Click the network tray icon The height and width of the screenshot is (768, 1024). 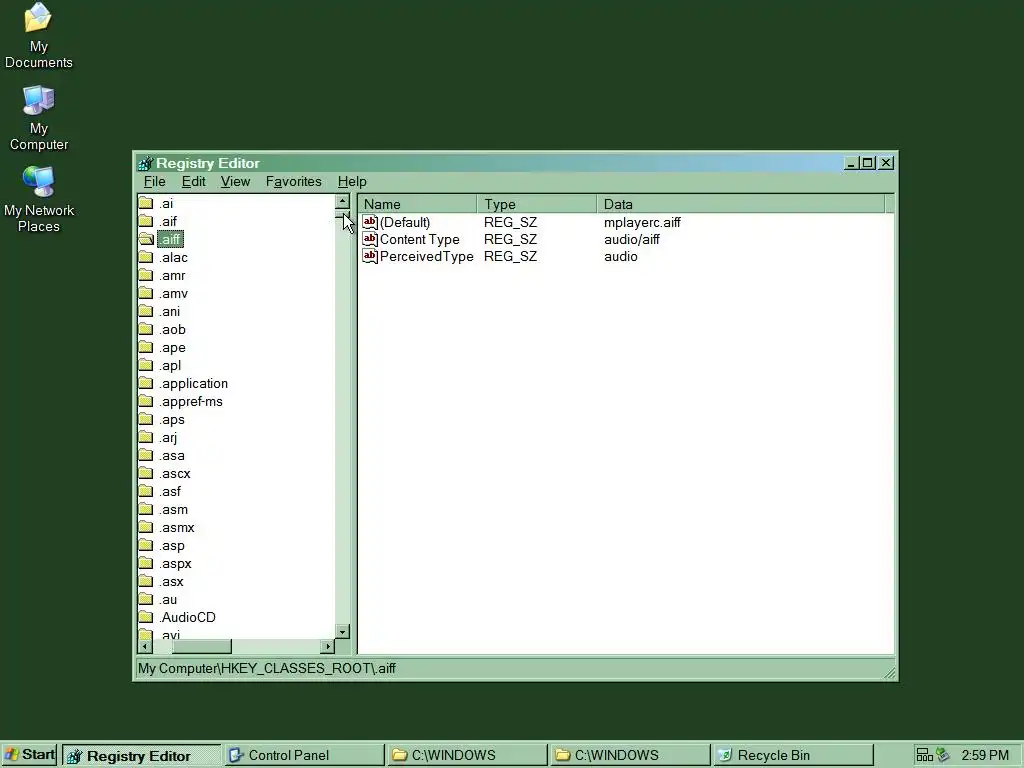(924, 755)
